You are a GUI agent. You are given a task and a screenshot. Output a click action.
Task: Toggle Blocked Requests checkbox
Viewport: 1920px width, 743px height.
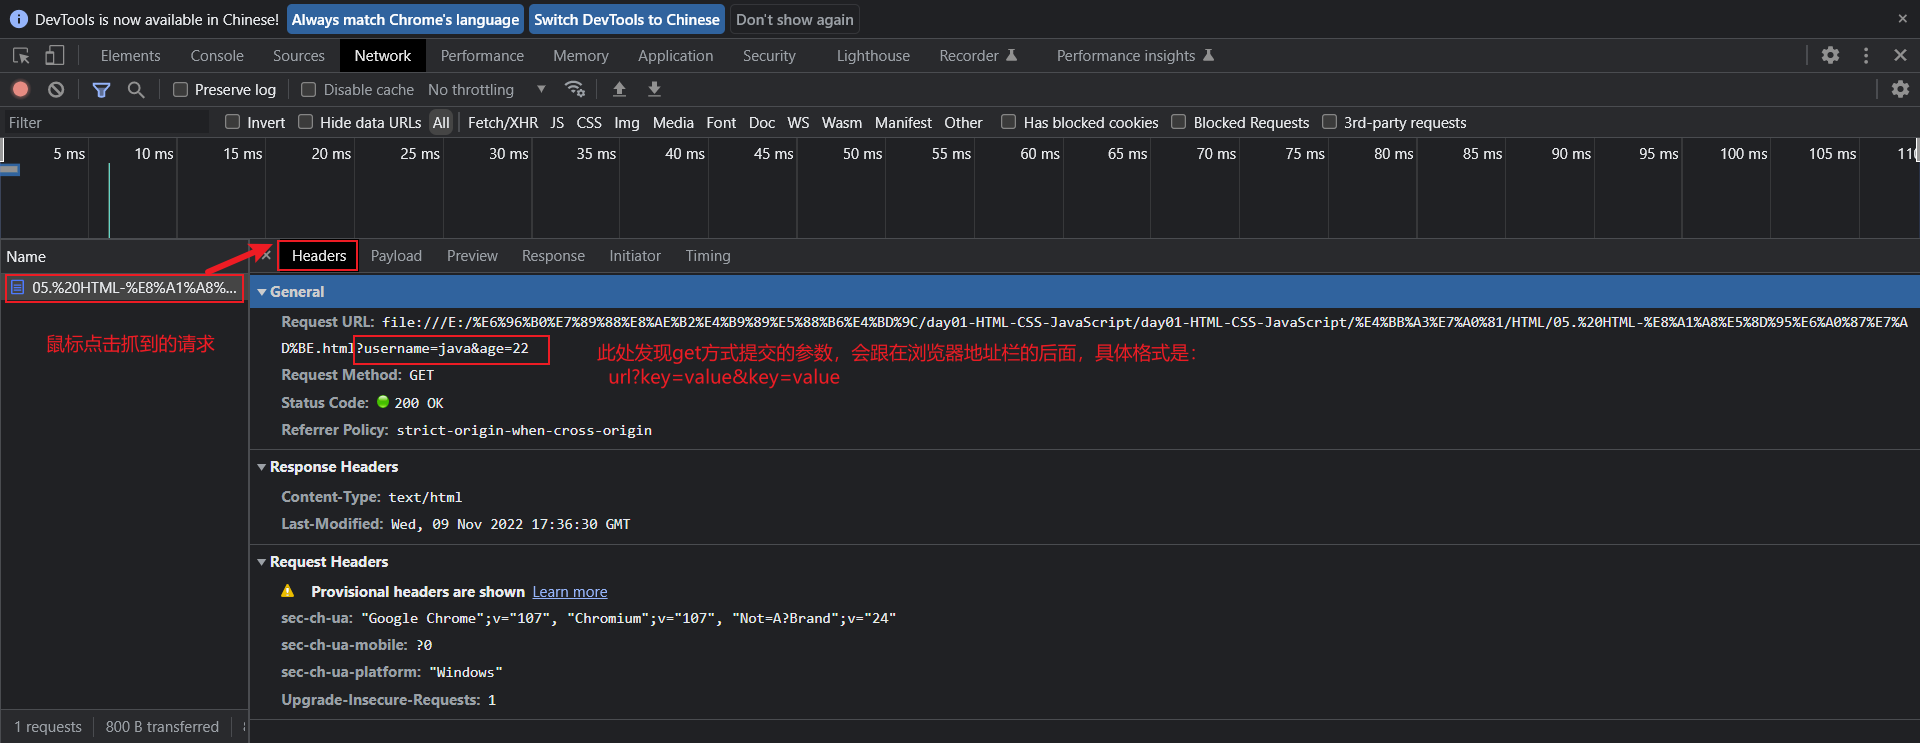tap(1179, 122)
